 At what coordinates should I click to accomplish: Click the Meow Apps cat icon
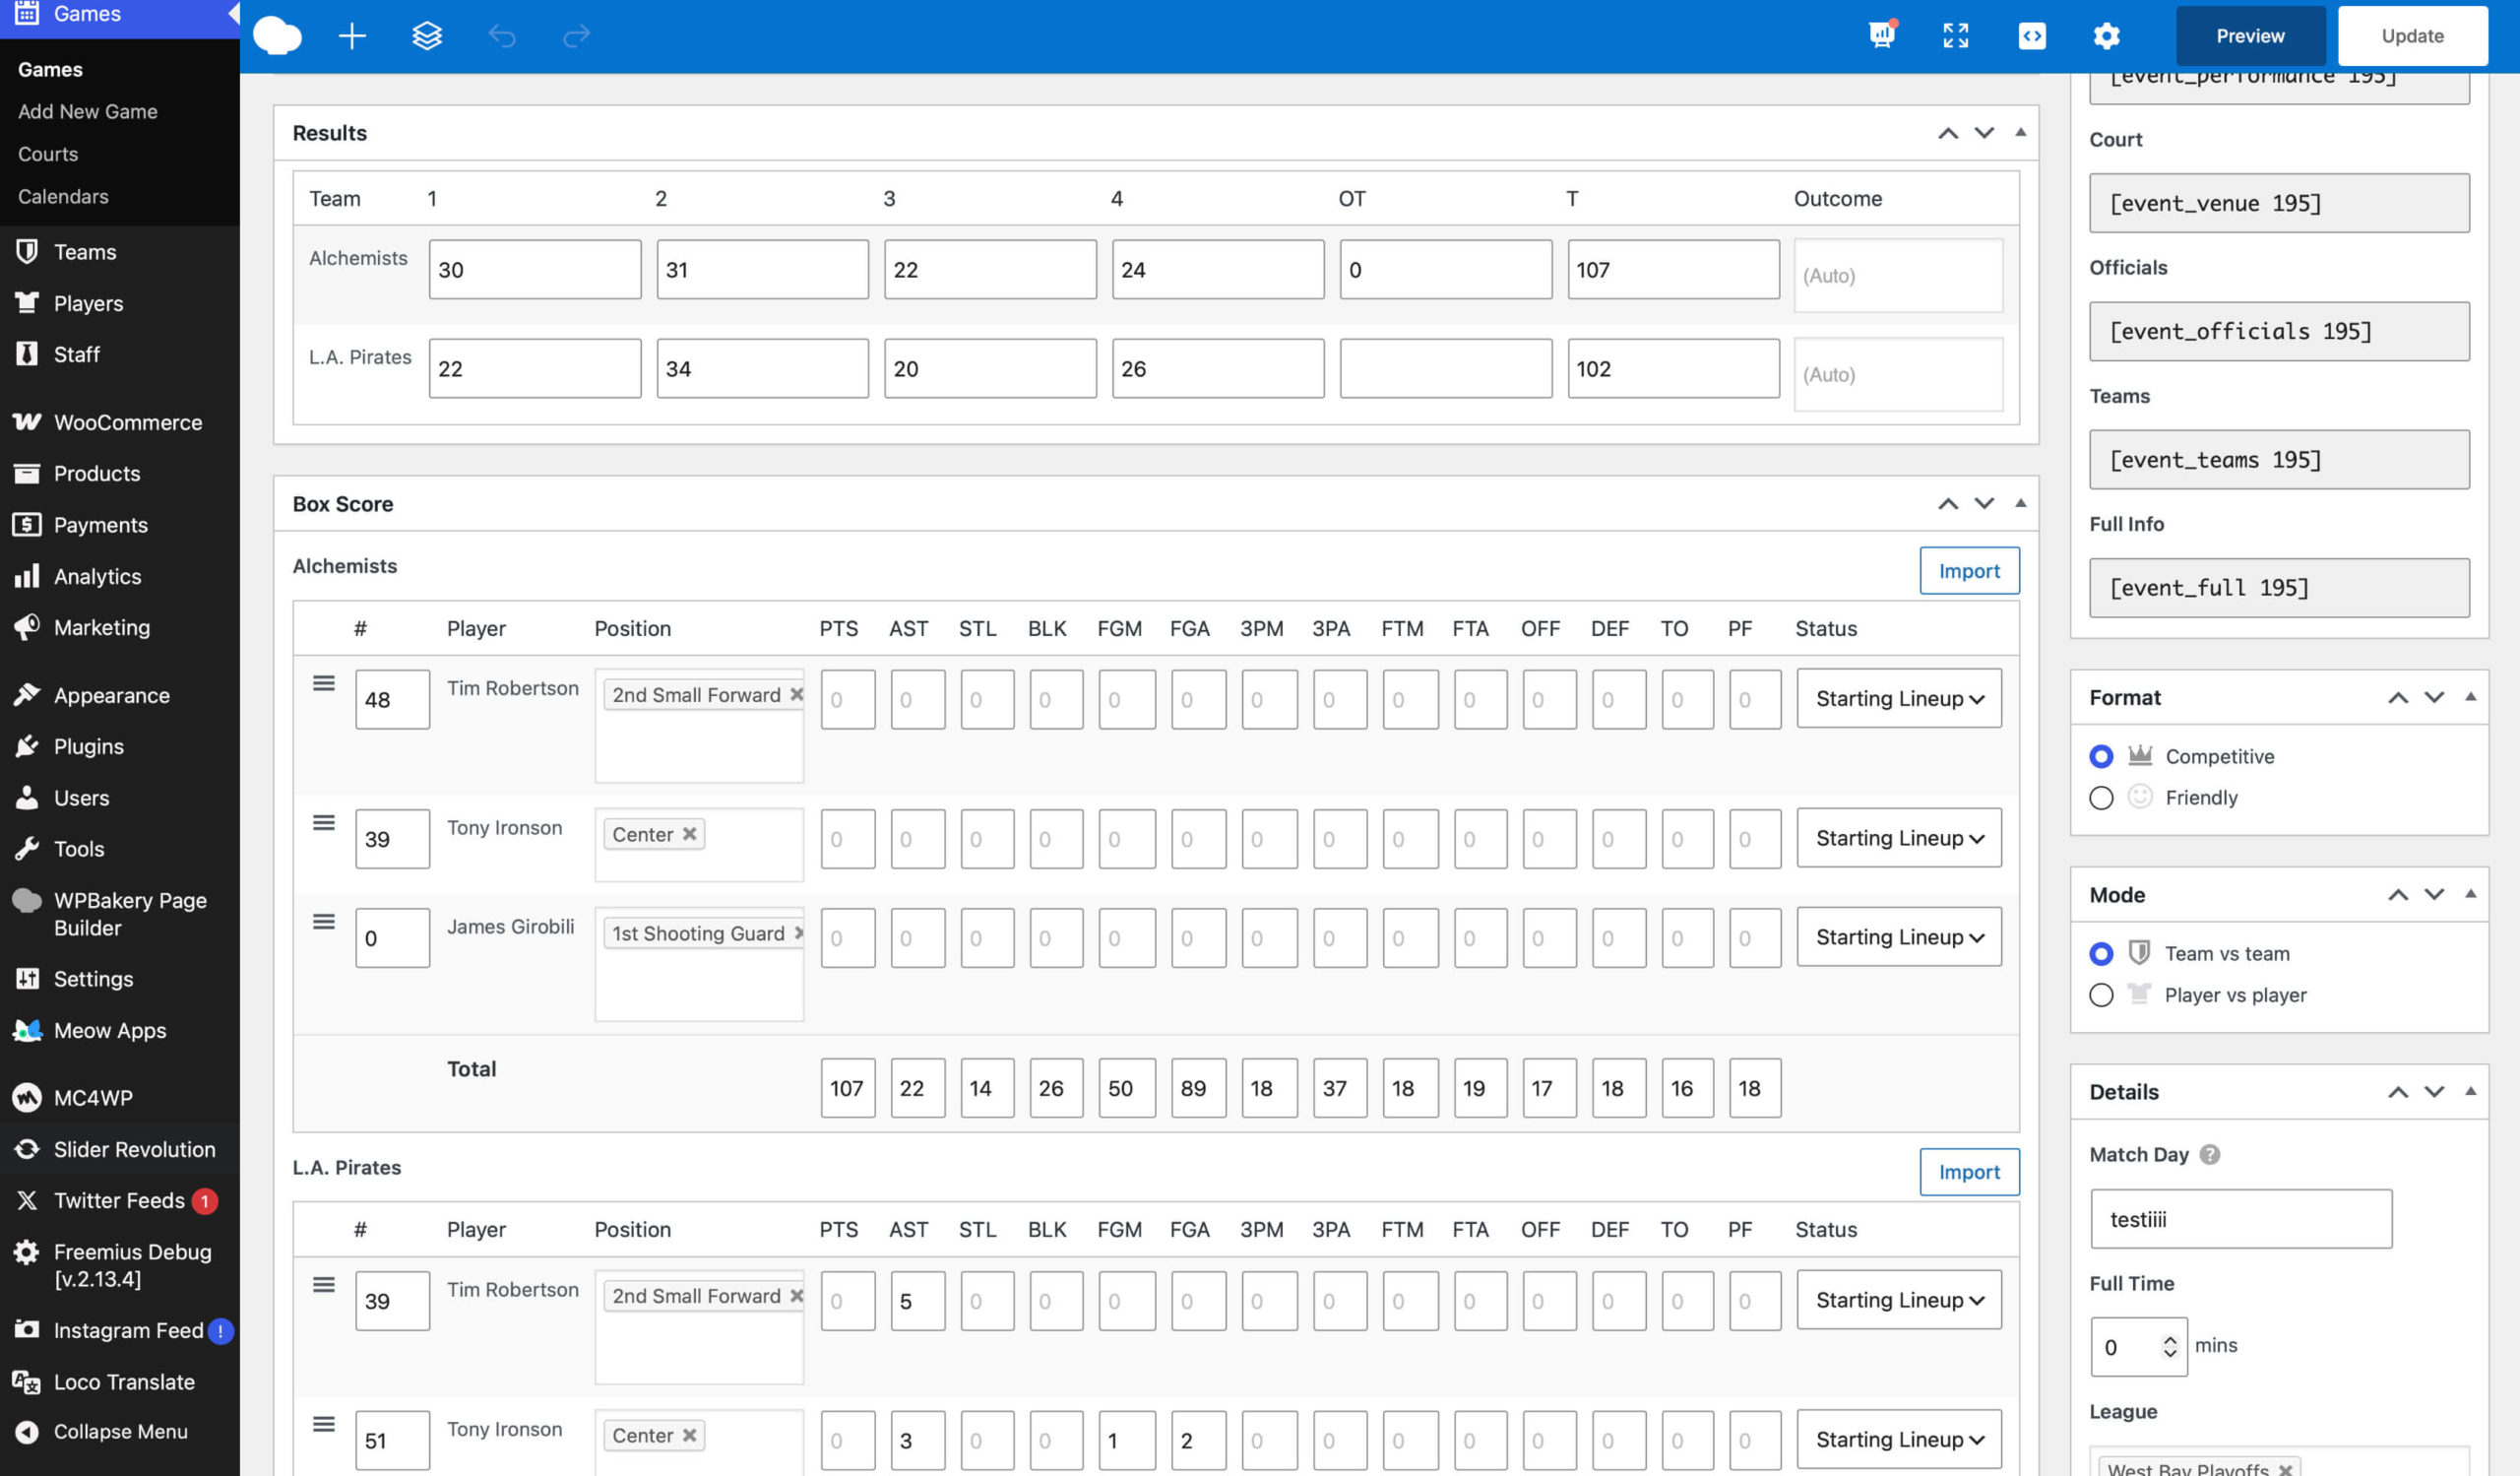tap(27, 1030)
